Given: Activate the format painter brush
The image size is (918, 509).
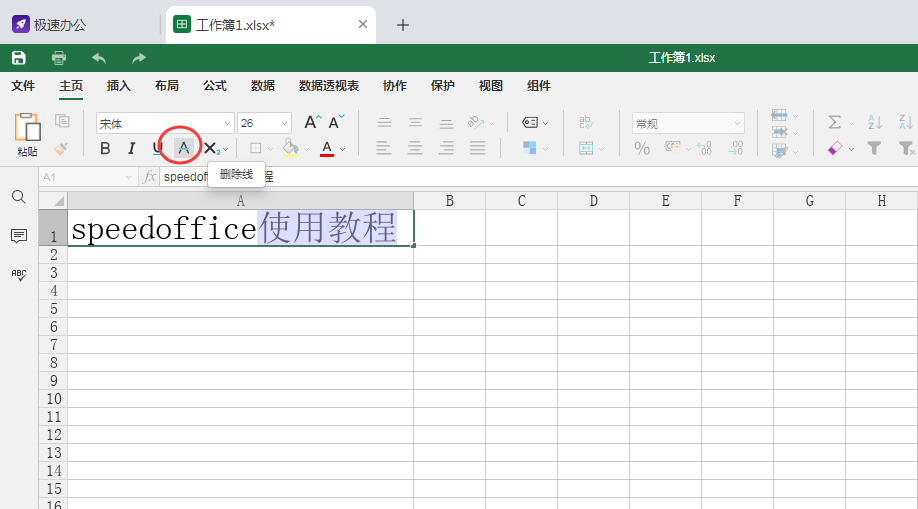Looking at the screenshot, I should [61, 149].
